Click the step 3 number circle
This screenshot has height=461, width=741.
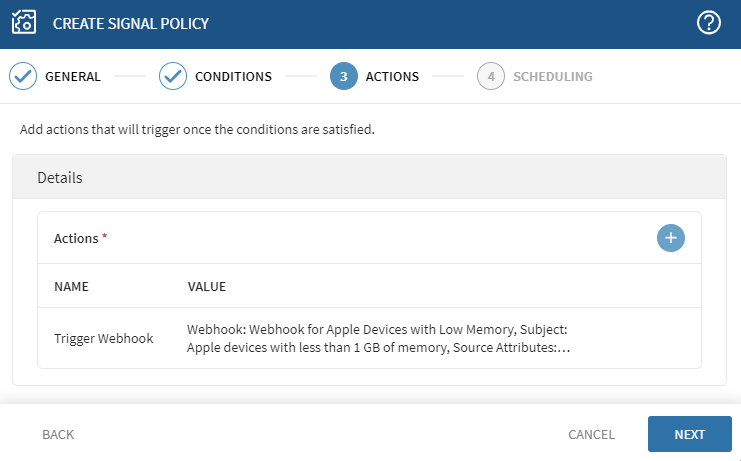click(343, 76)
